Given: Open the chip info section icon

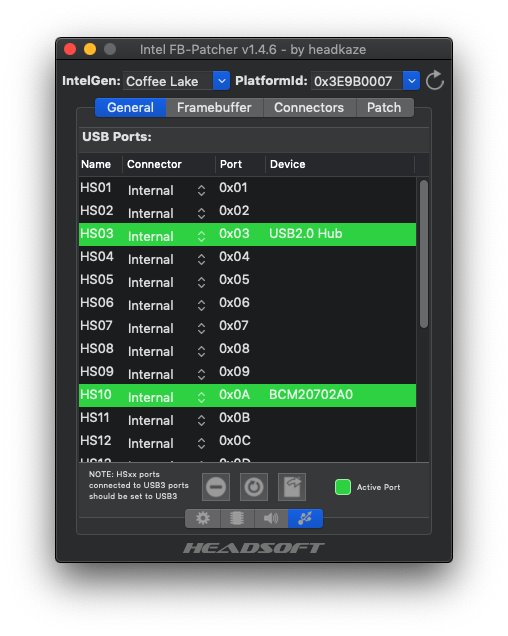Looking at the screenshot, I should (237, 518).
